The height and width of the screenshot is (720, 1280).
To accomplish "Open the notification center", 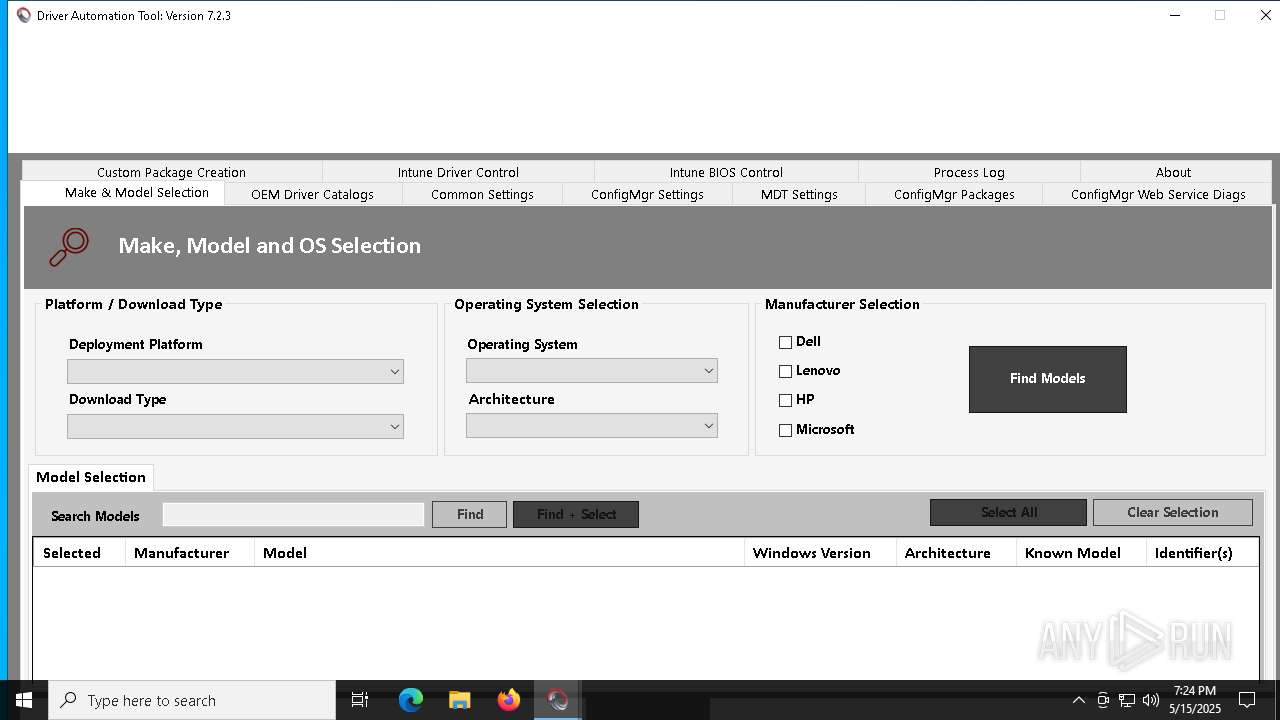I will pyautogui.click(x=1247, y=700).
